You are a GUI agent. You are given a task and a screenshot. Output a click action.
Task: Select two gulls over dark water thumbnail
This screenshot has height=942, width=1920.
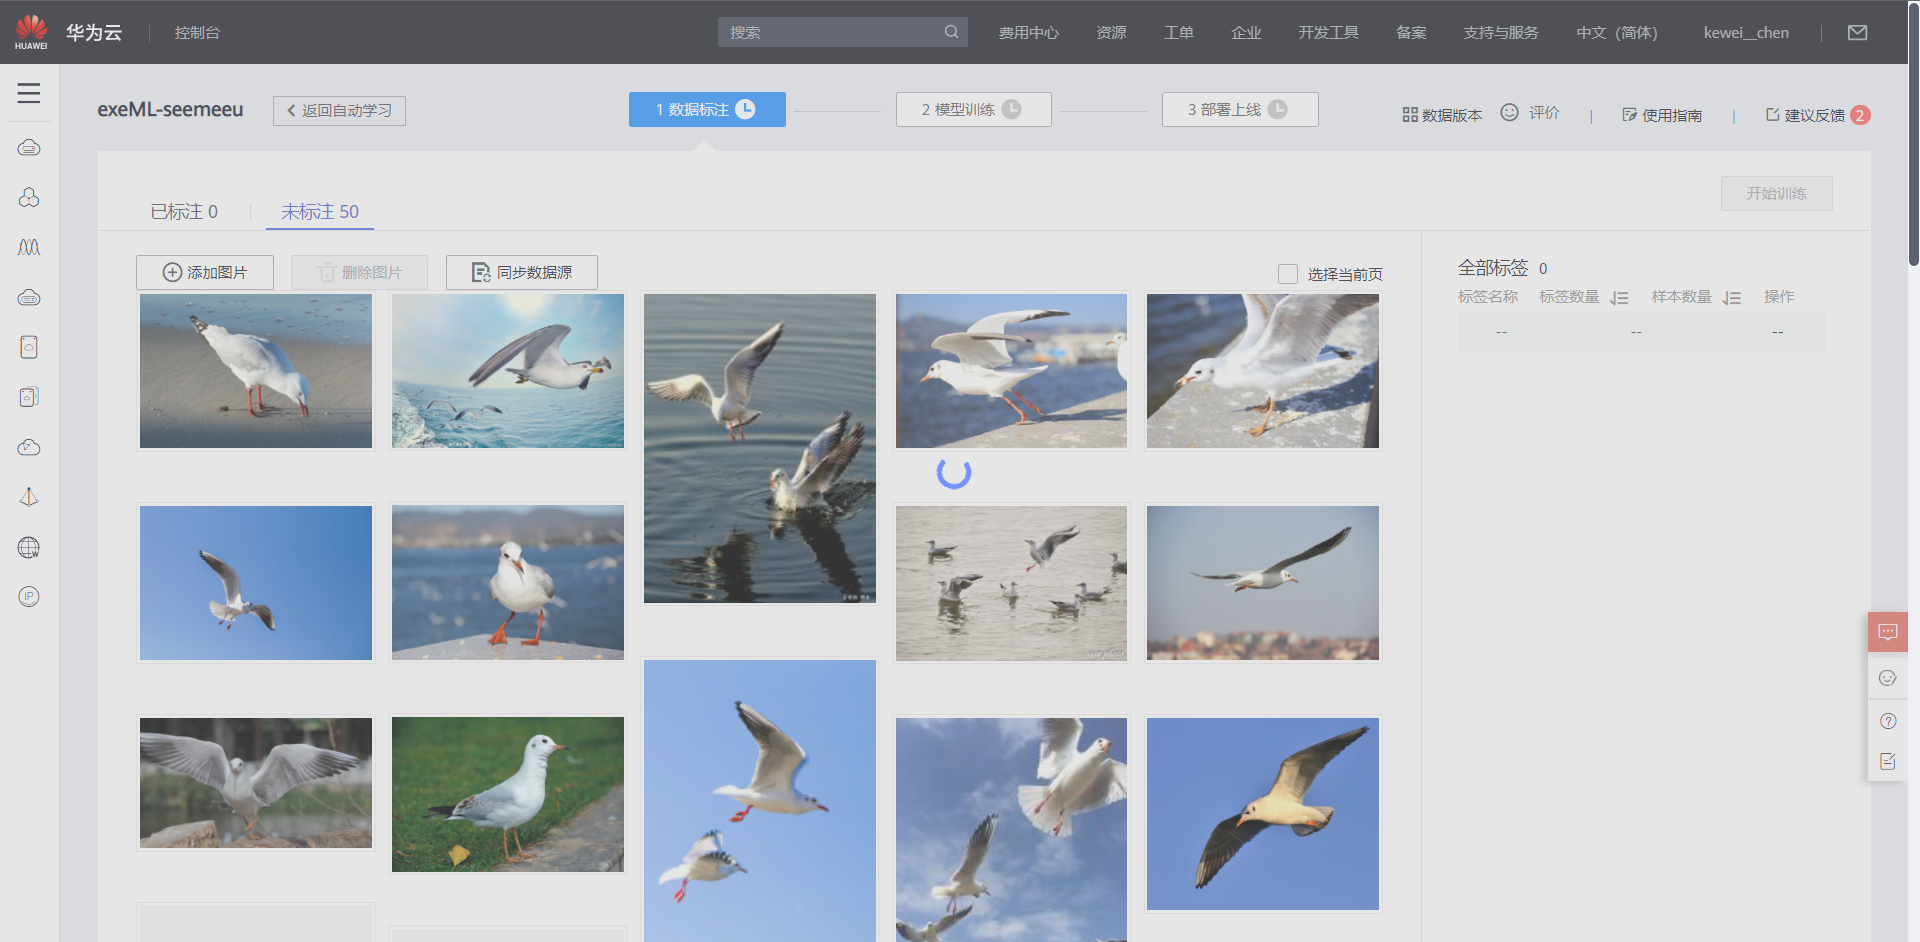pyautogui.click(x=760, y=448)
